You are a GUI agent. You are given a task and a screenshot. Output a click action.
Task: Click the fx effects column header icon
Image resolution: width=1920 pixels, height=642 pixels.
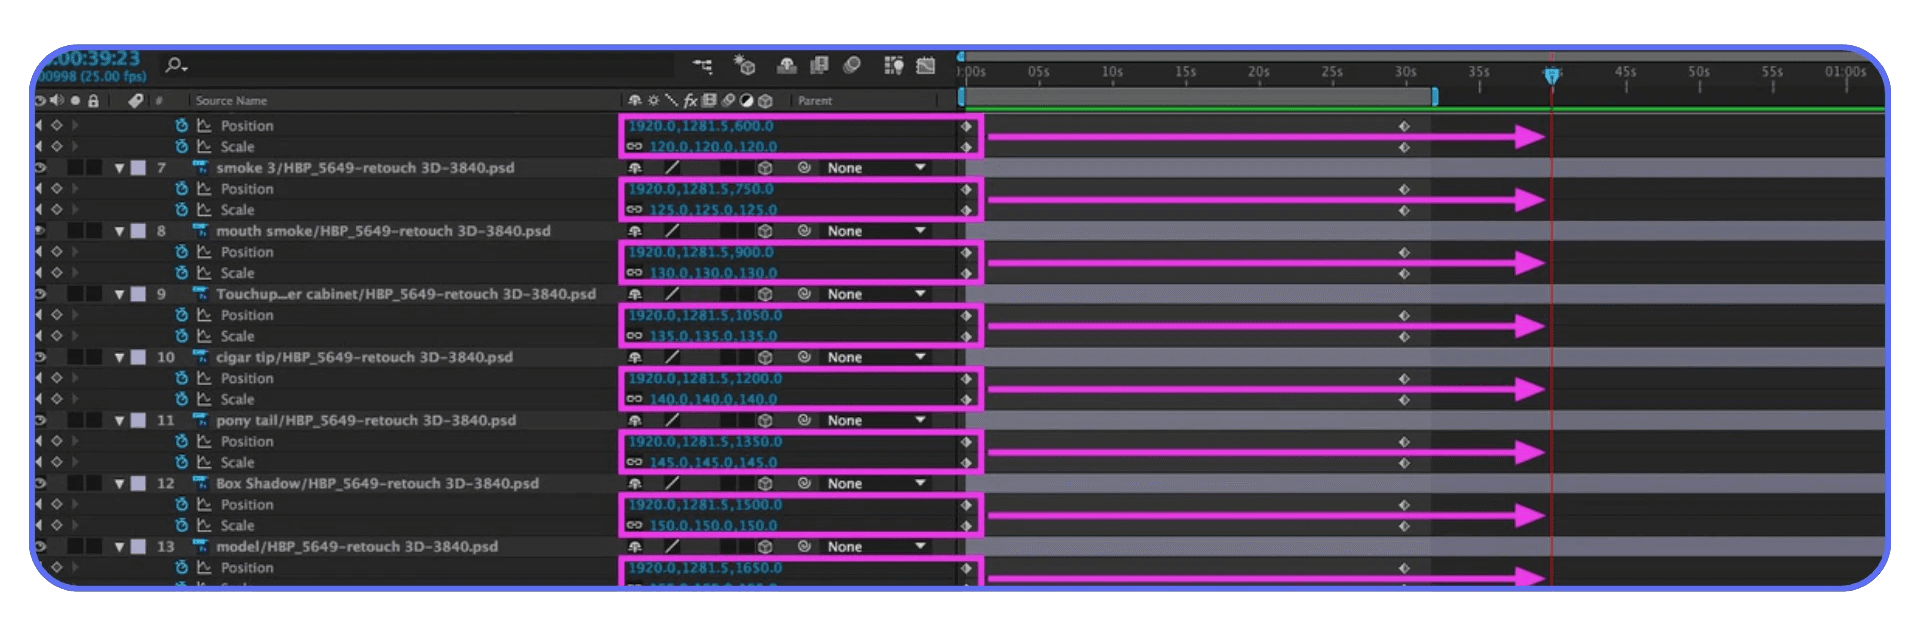tap(690, 100)
